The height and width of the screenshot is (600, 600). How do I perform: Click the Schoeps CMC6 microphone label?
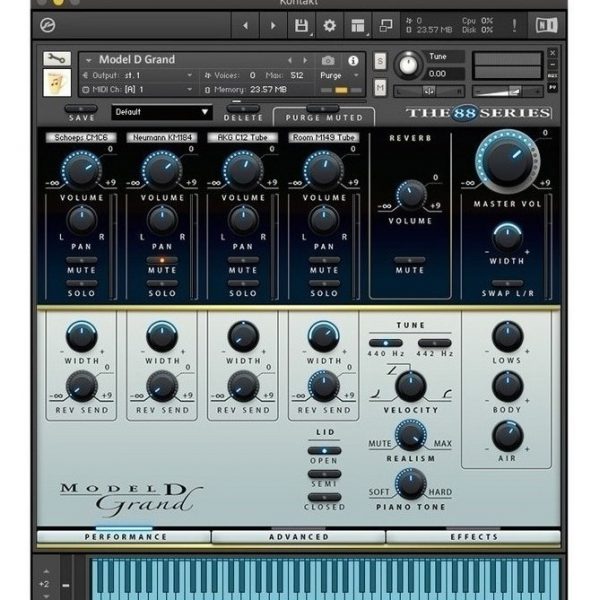pyautogui.click(x=81, y=137)
